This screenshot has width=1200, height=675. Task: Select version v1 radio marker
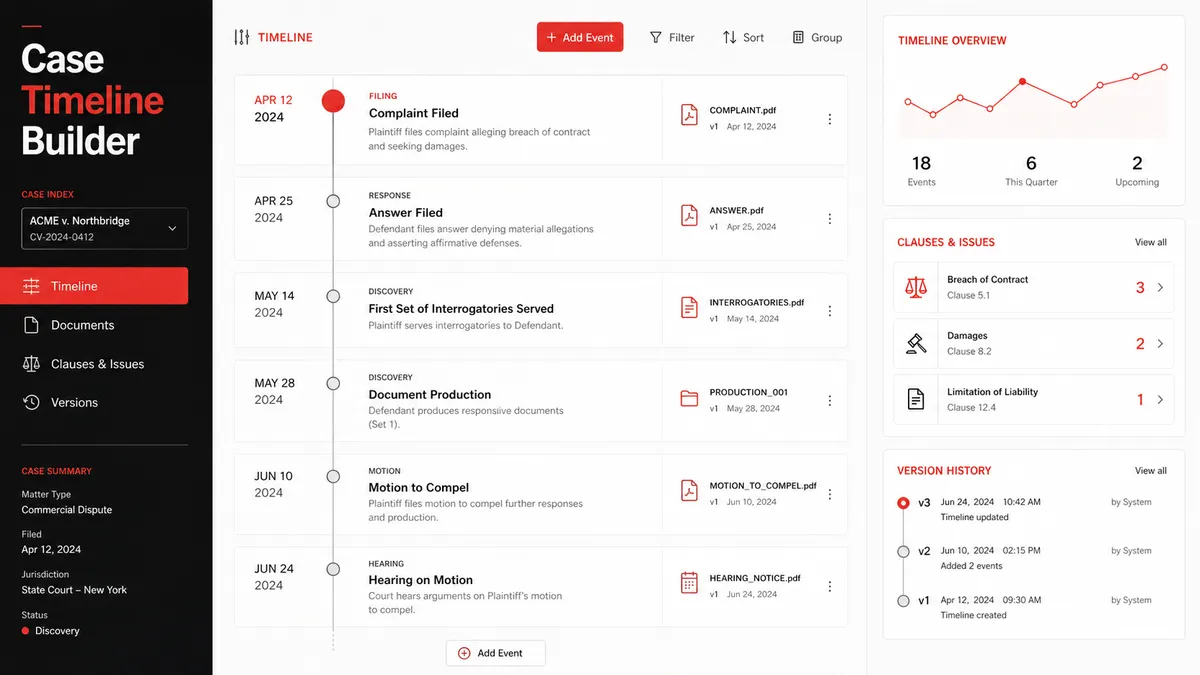click(904, 601)
